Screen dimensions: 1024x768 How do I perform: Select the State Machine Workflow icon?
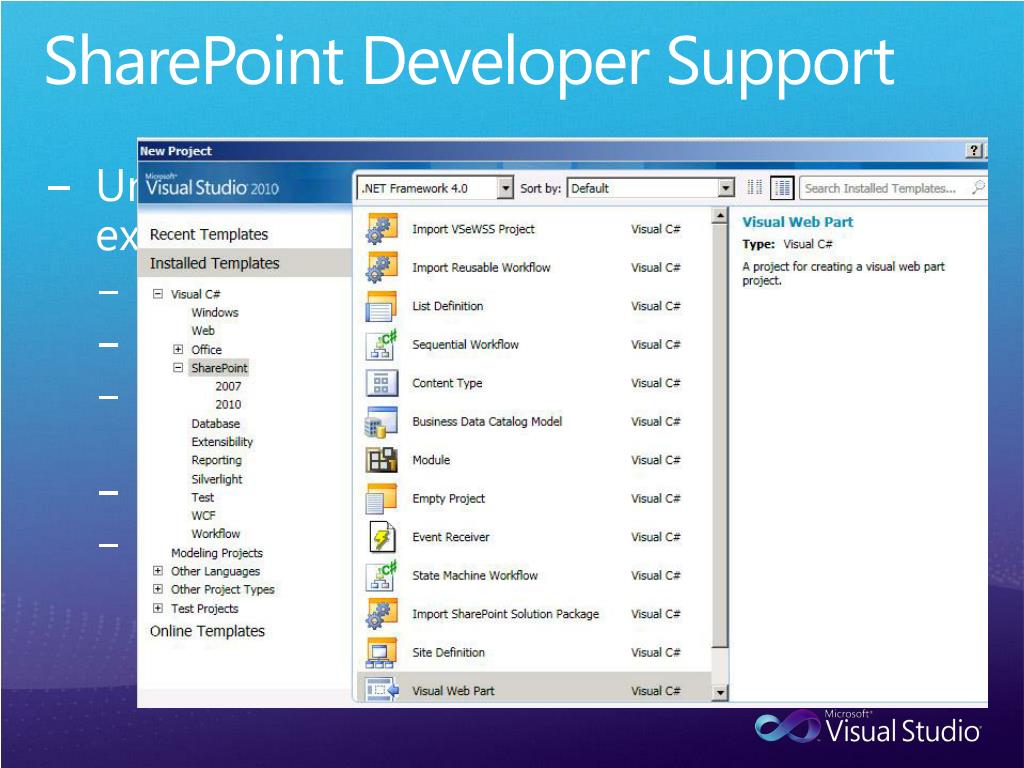[x=381, y=576]
